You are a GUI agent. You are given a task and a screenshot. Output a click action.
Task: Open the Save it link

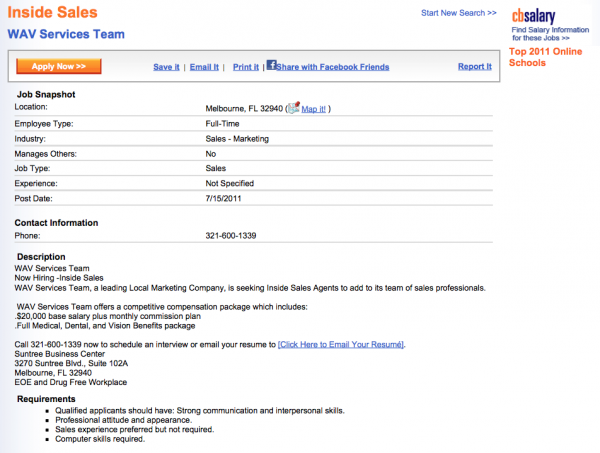point(166,67)
